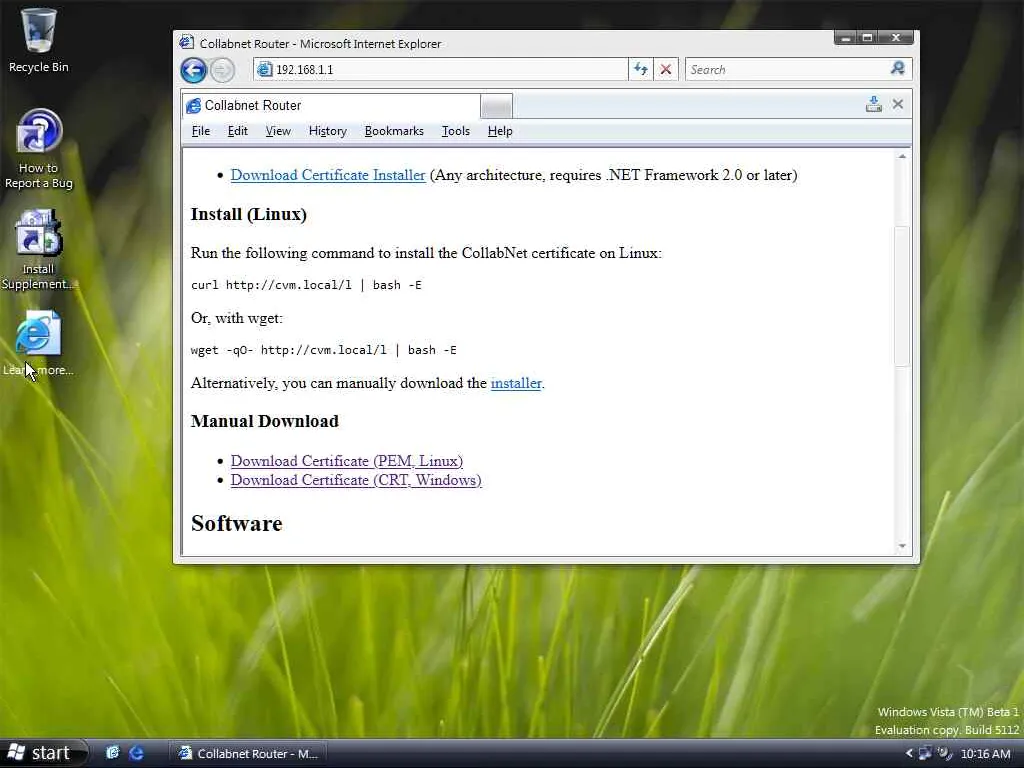Viewport: 1024px width, 768px height.
Task: Open Download Certificate (CRT, Windows) link
Action: [356, 480]
